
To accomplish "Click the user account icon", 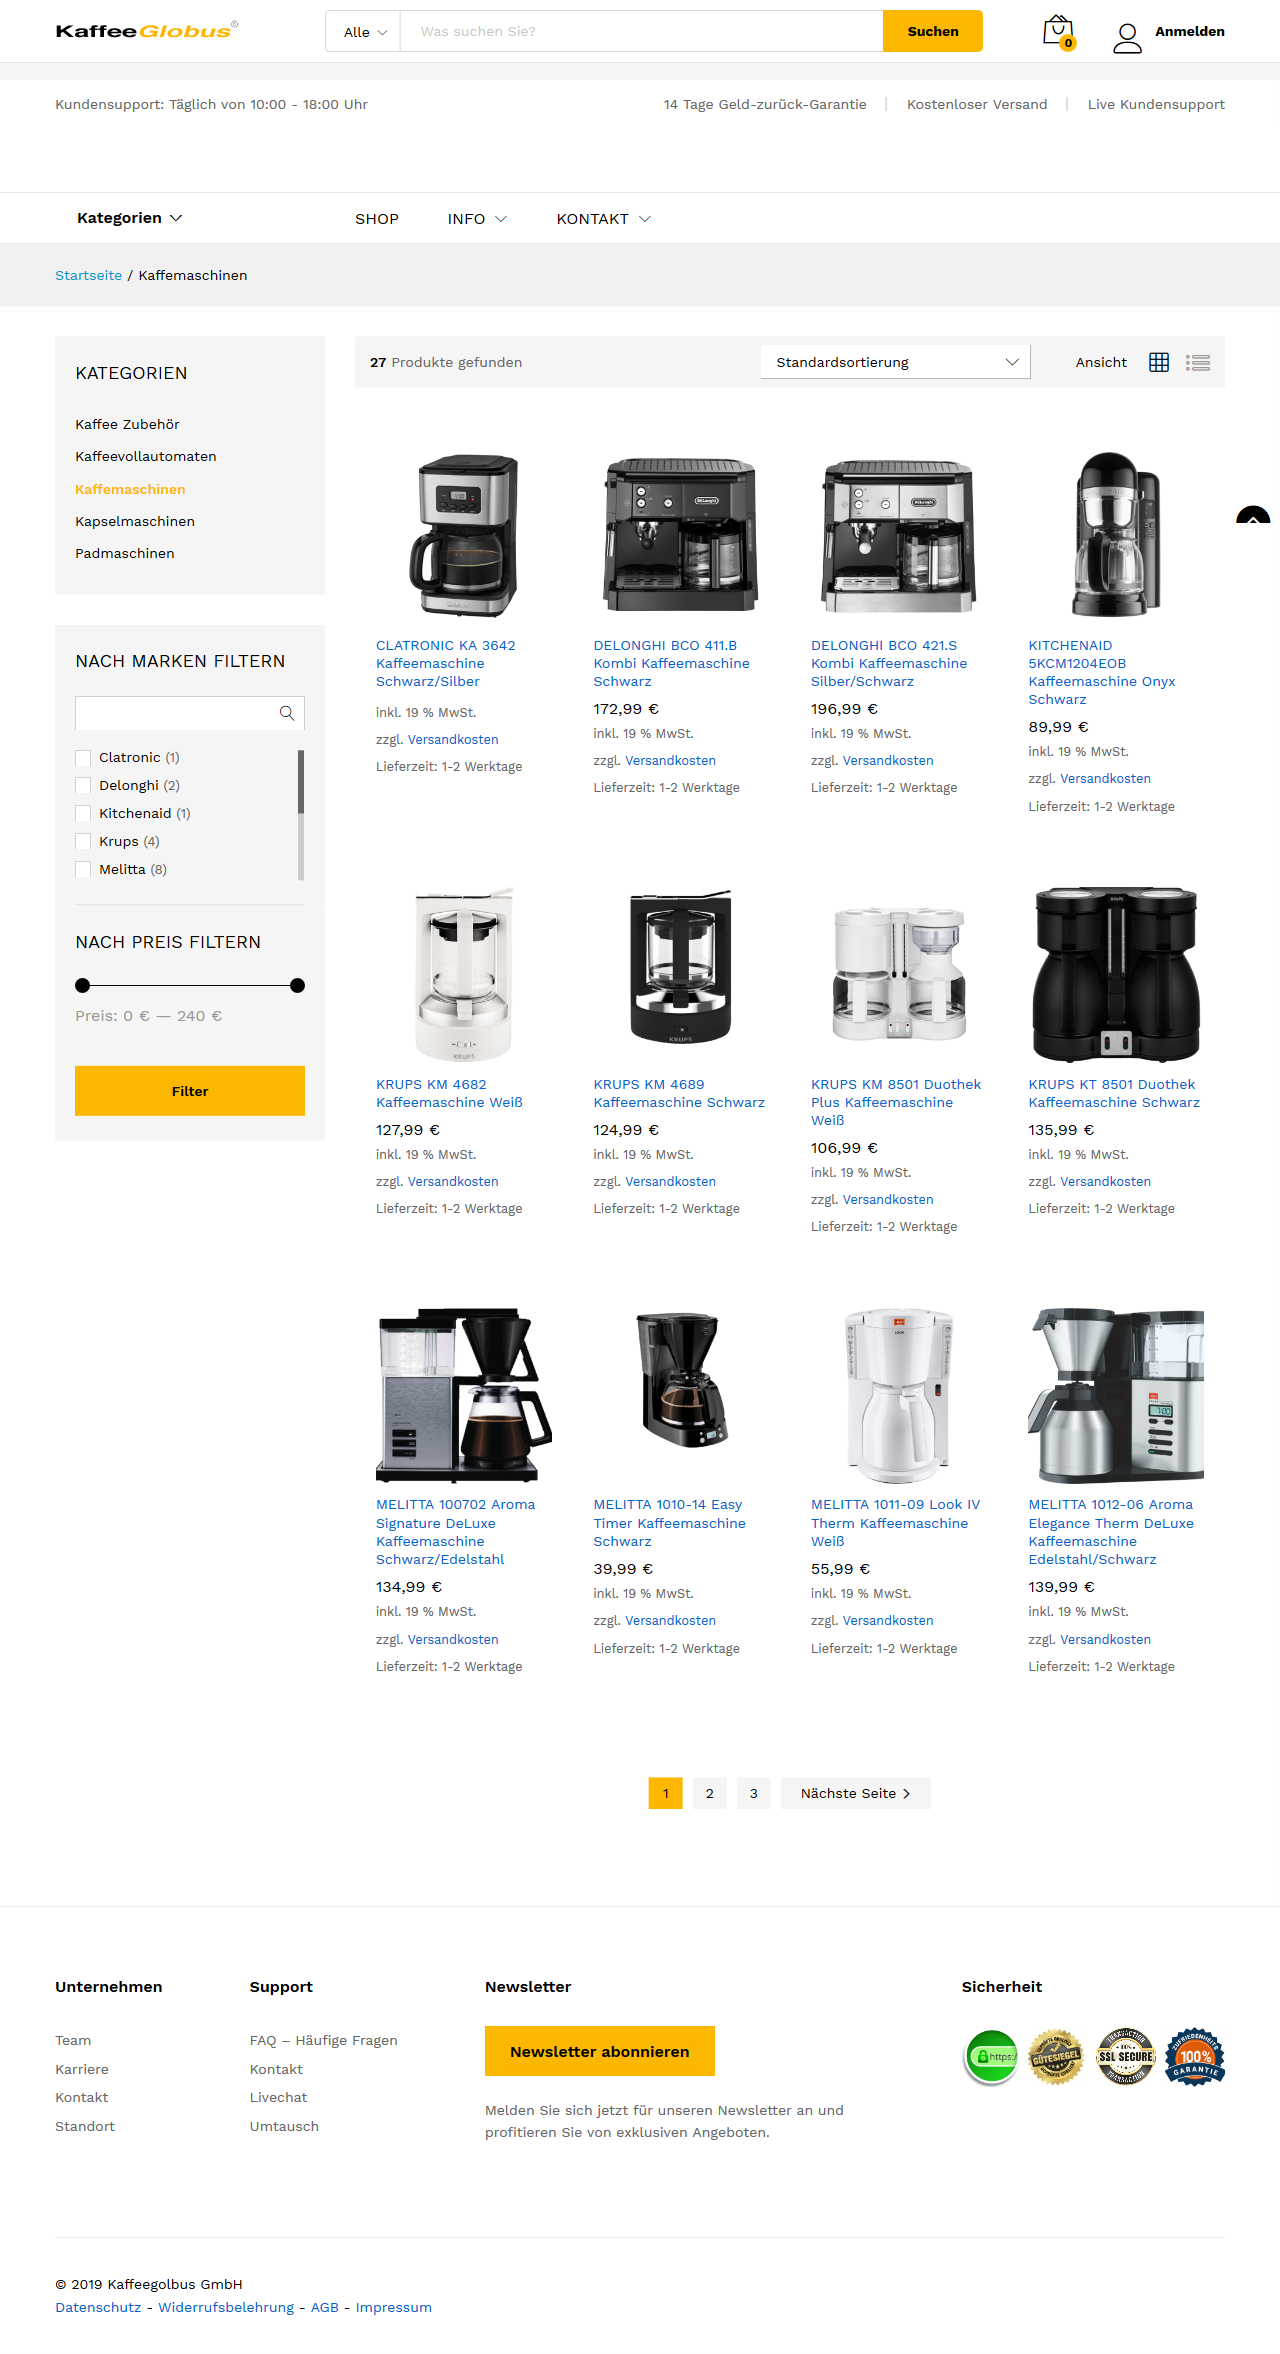I will 1127,38.
